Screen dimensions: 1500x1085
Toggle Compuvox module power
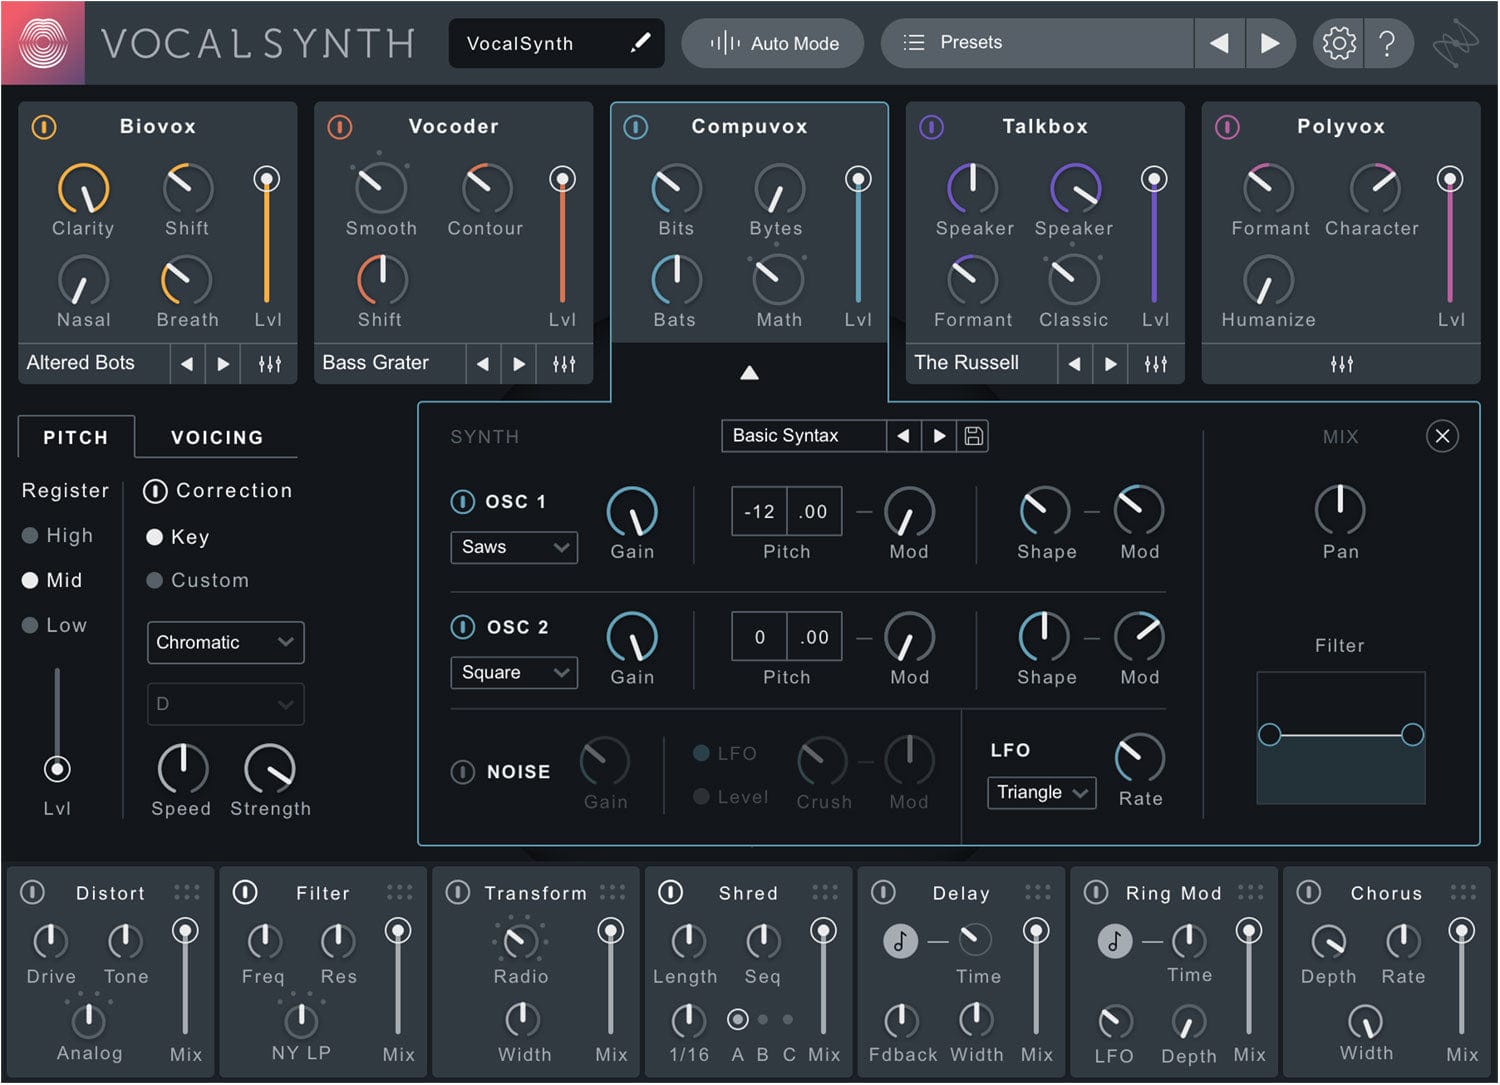point(636,127)
